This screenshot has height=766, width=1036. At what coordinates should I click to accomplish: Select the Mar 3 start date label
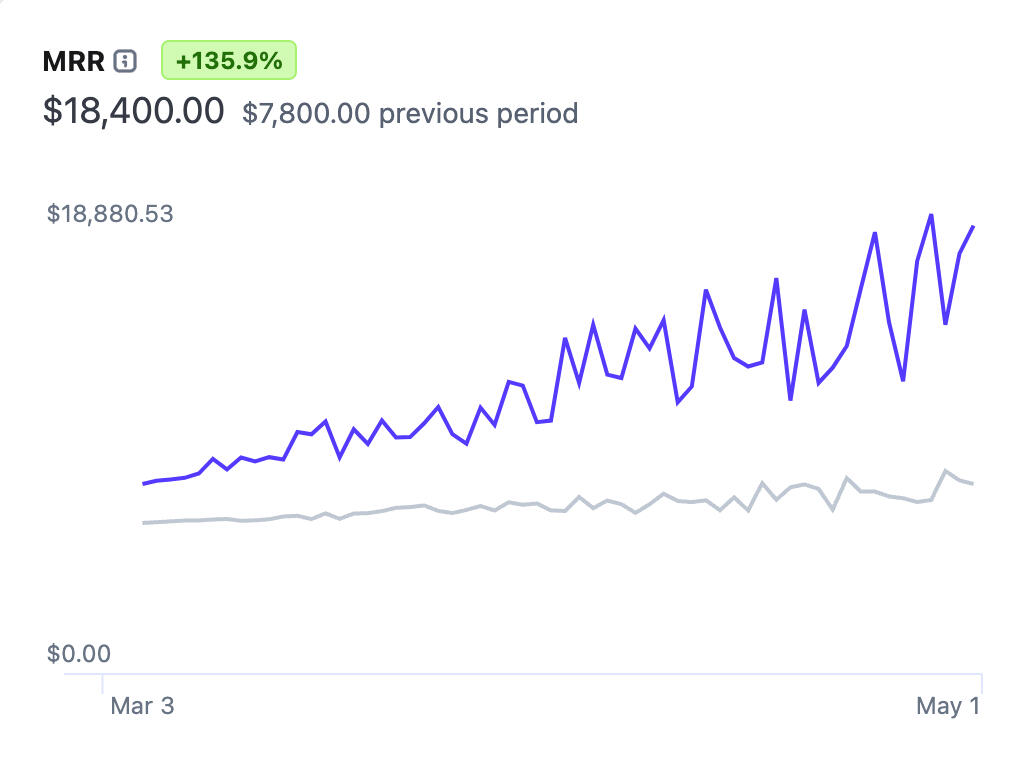point(142,706)
